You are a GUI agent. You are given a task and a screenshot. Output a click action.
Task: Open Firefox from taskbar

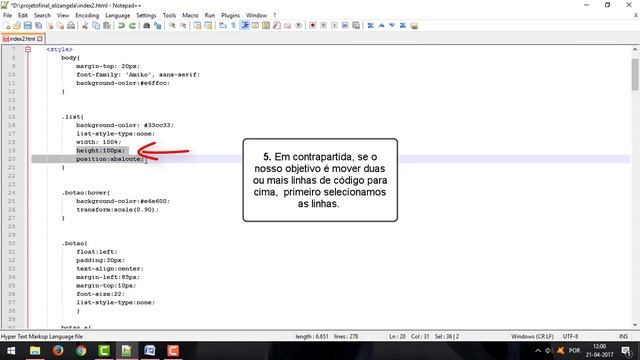click(x=58, y=351)
